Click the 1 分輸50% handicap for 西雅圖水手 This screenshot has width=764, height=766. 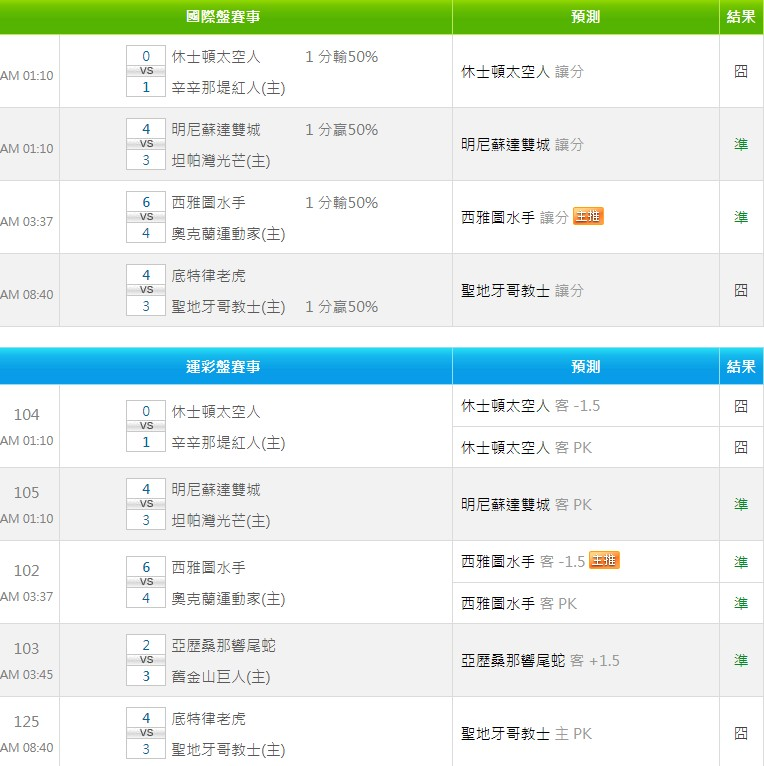(341, 202)
